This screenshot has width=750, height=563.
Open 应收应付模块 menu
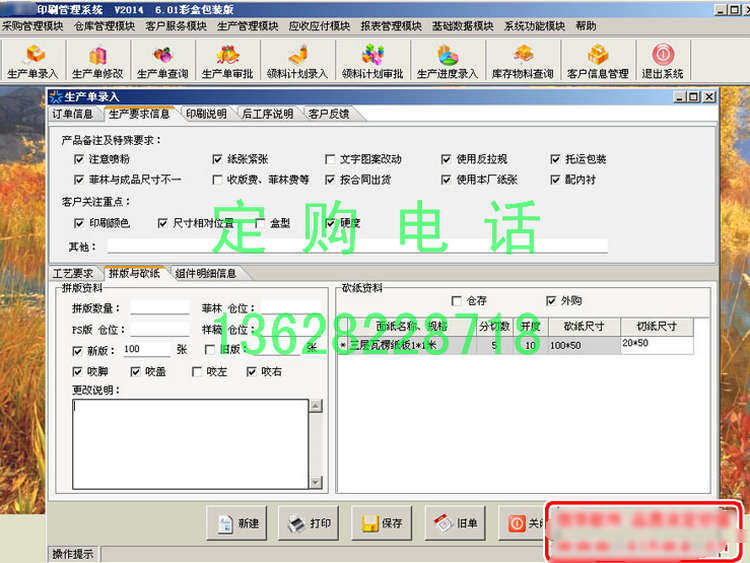[320, 26]
